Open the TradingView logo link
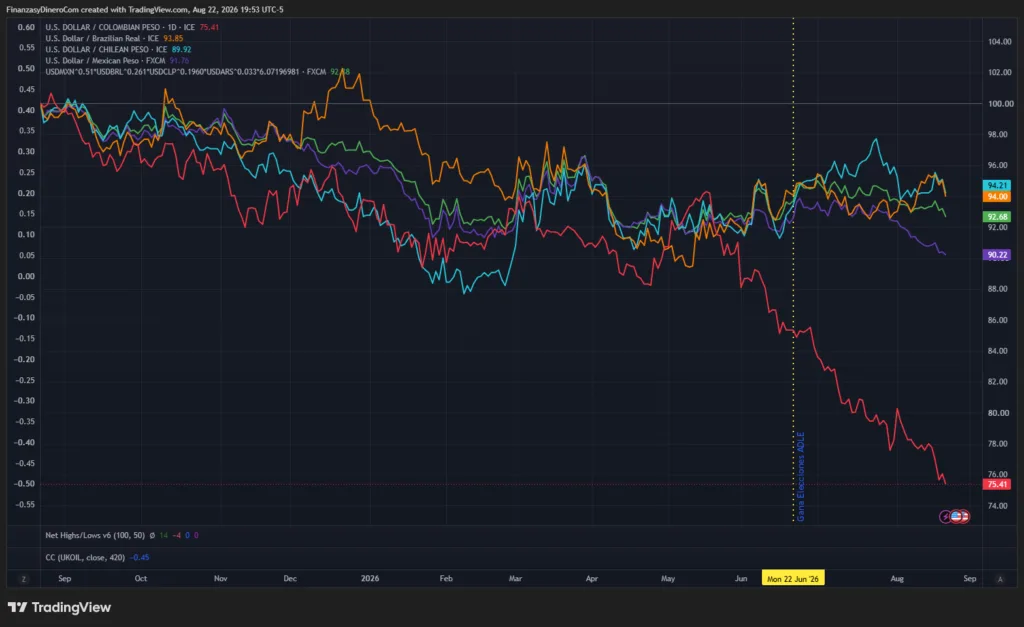Viewport: 1024px width, 627px height. pyautogui.click(x=59, y=607)
